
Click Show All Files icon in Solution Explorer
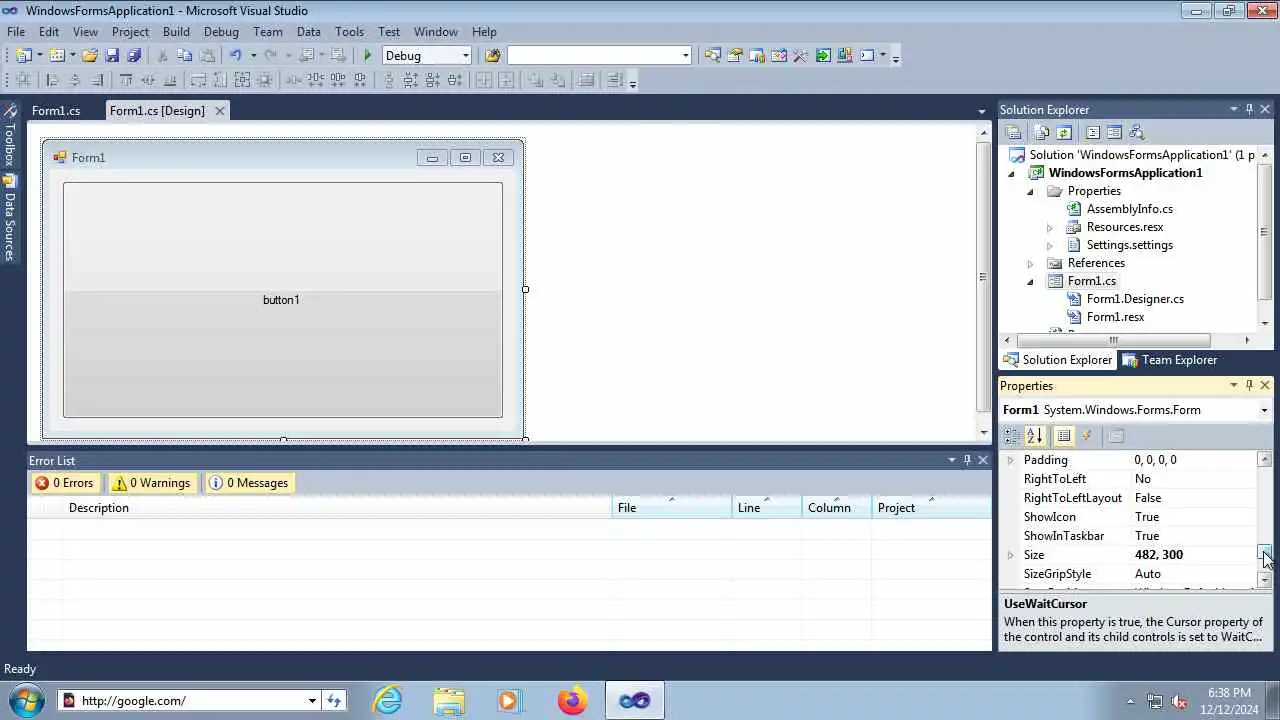[1042, 132]
